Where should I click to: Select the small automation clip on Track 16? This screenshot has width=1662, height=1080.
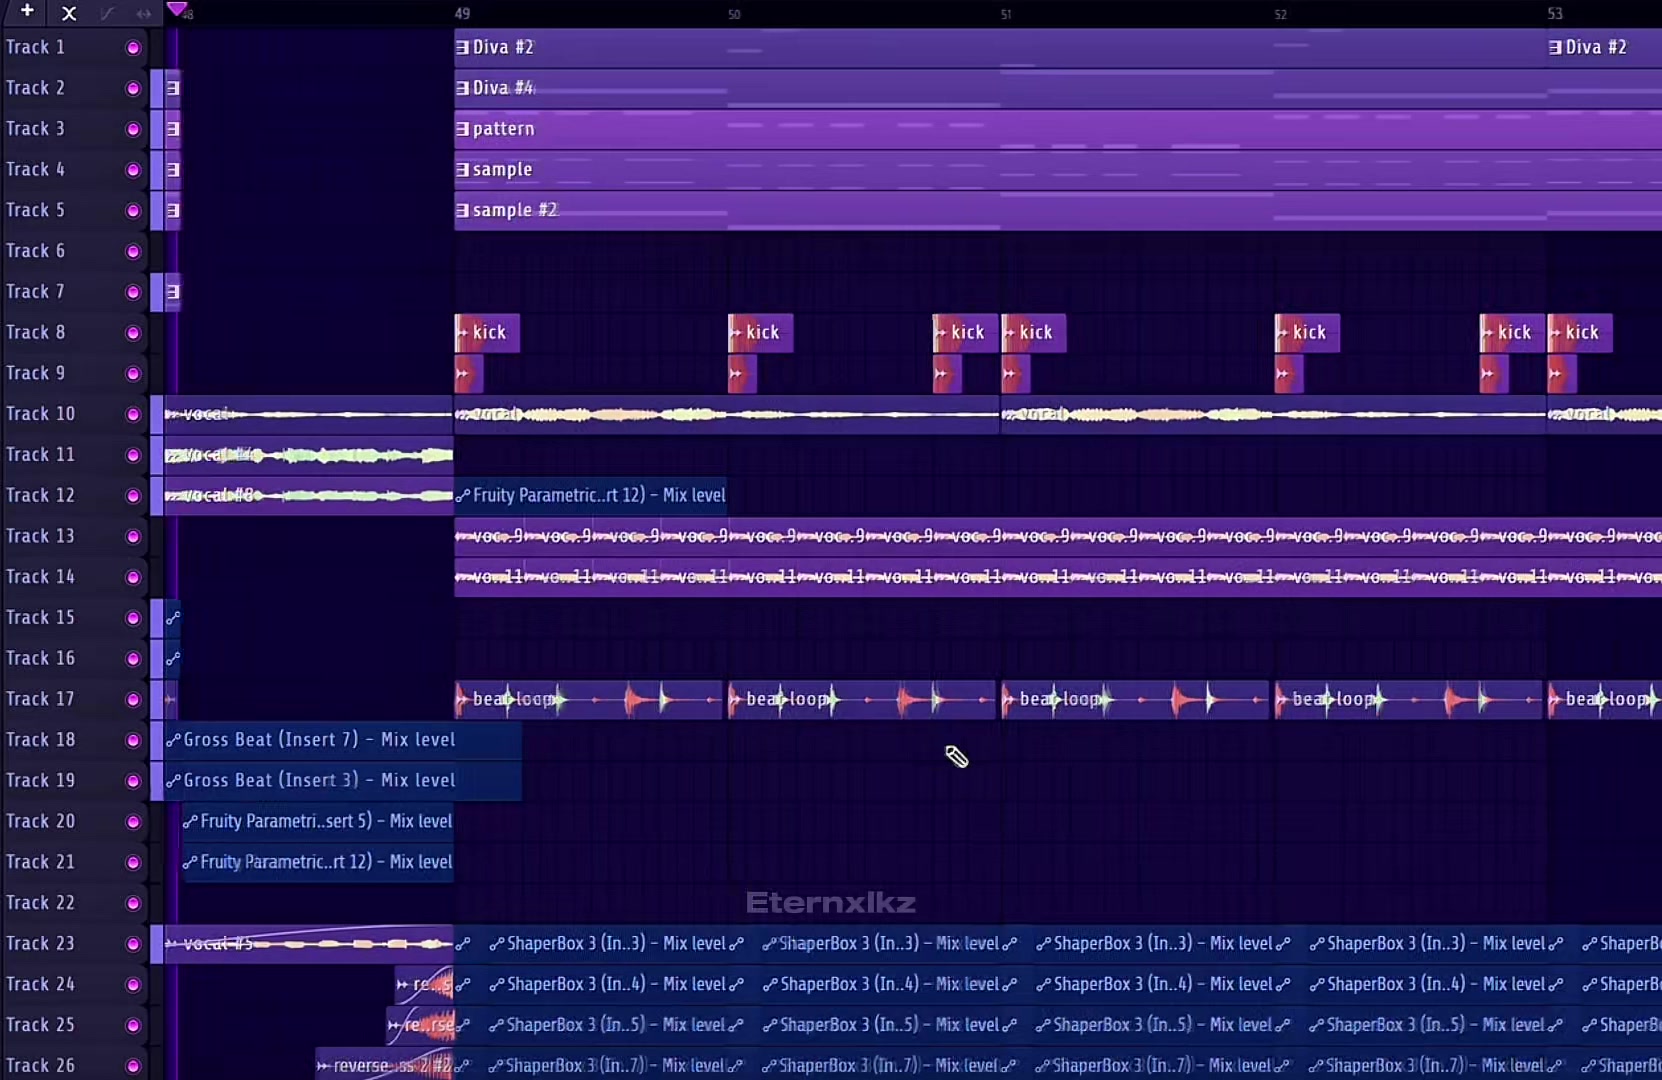173,659
